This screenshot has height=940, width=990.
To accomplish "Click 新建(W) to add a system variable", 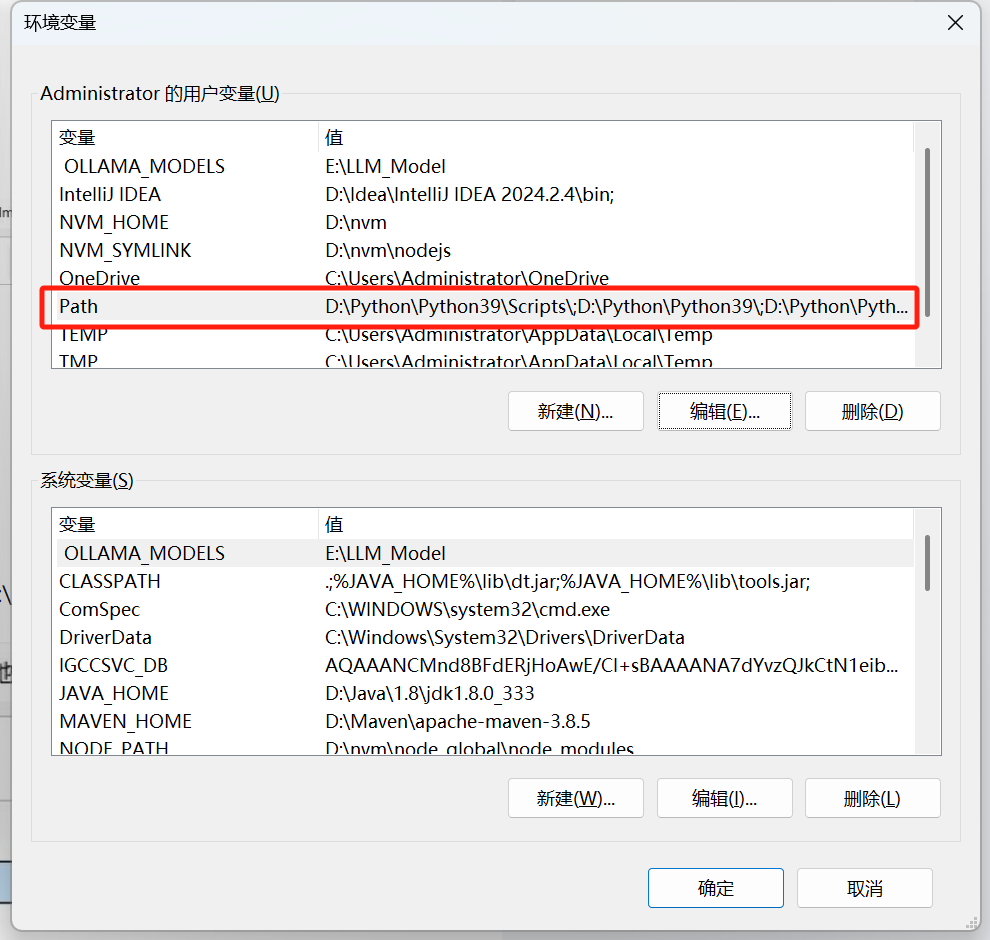I will [575, 798].
